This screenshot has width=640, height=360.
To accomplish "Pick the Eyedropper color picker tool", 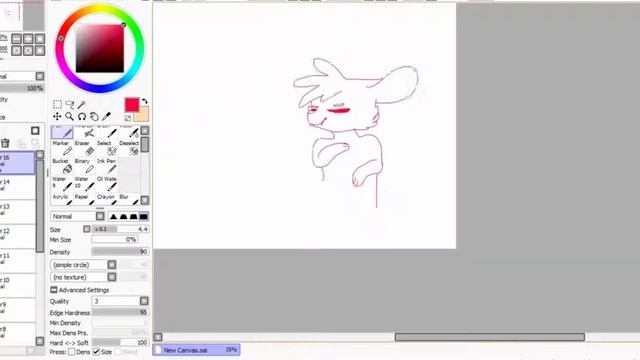I will [x=106, y=117].
